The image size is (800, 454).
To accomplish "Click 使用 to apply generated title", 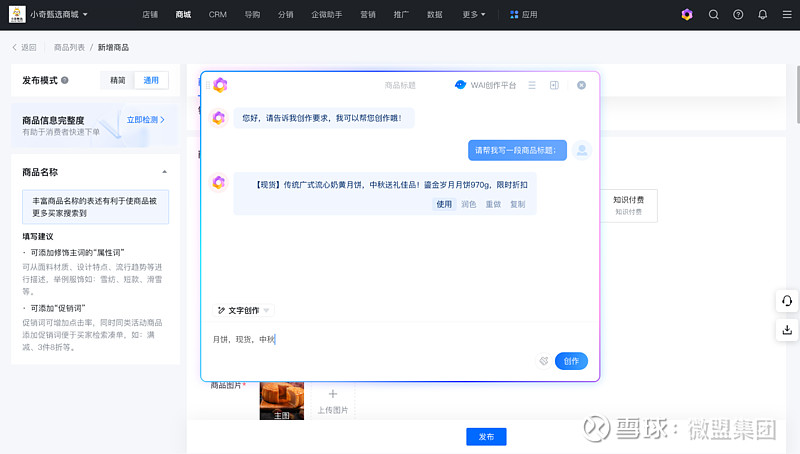I will tap(444, 204).
